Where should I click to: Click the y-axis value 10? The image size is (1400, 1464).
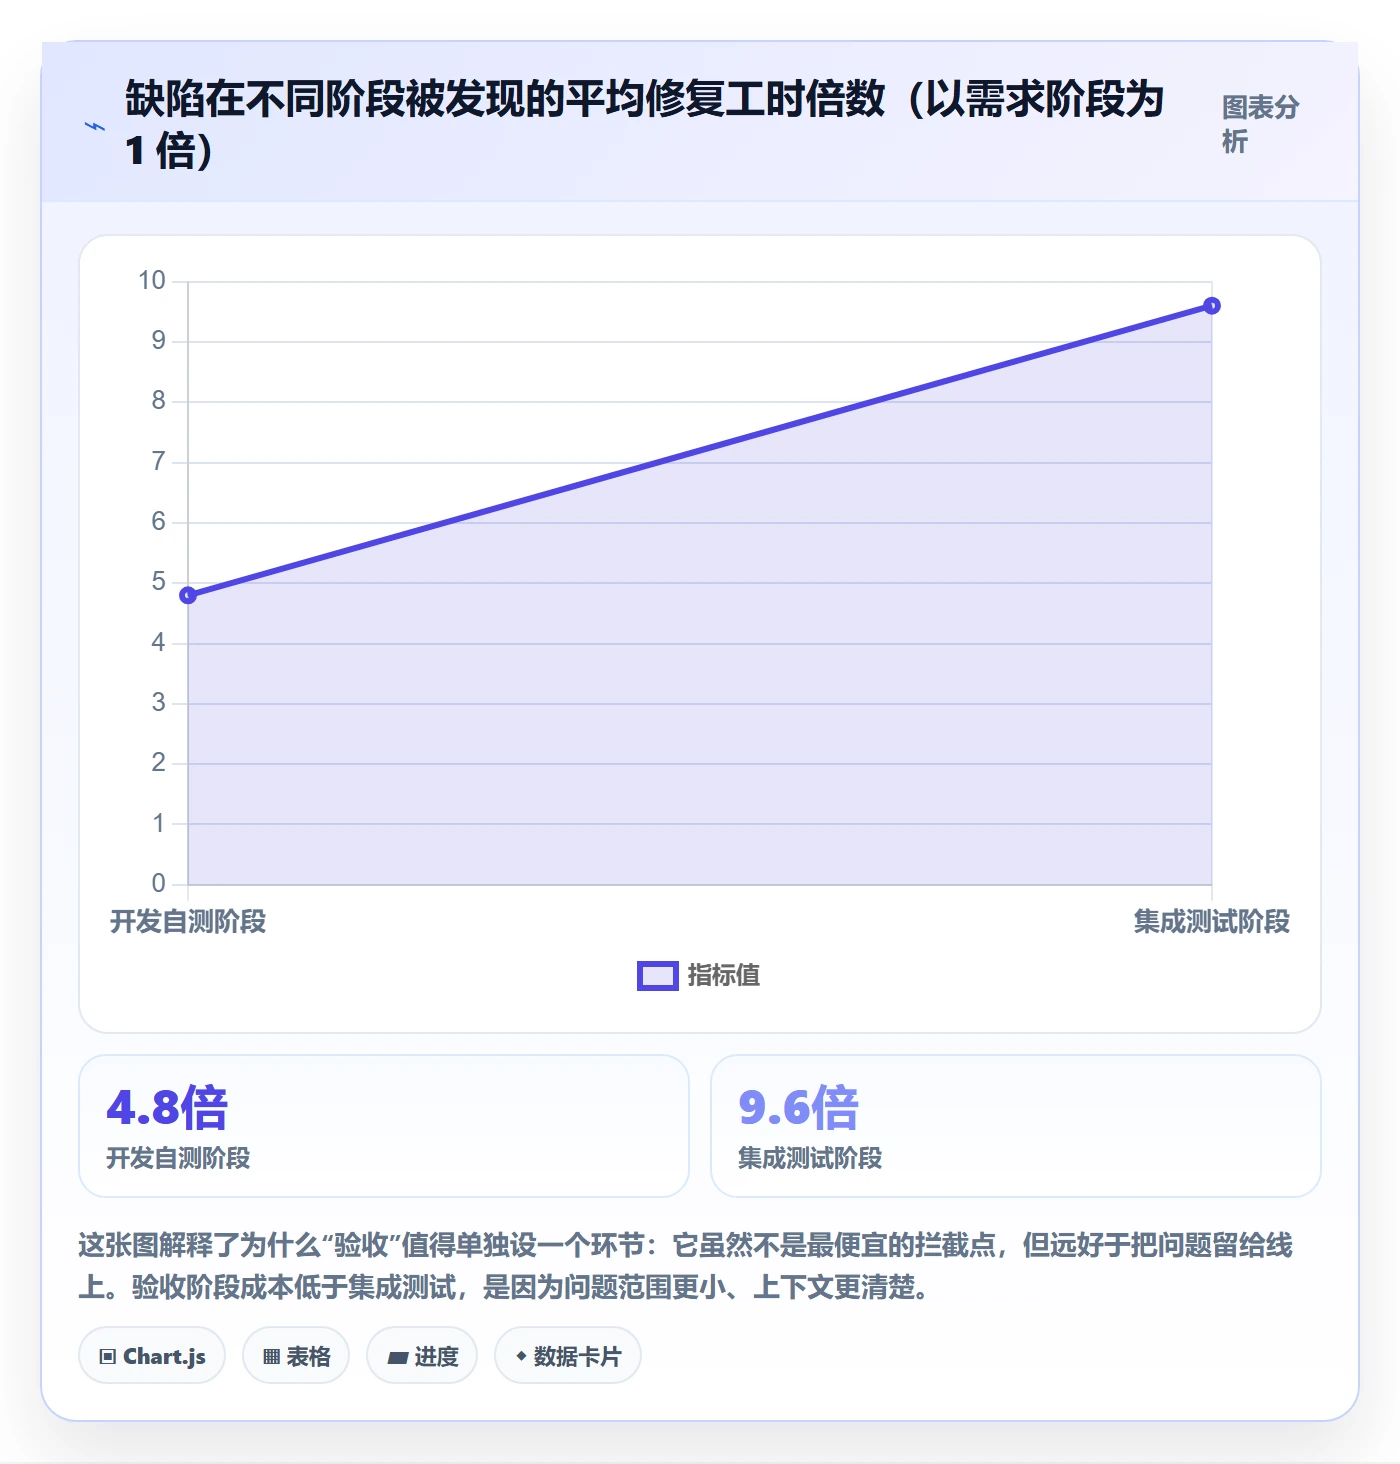(152, 280)
